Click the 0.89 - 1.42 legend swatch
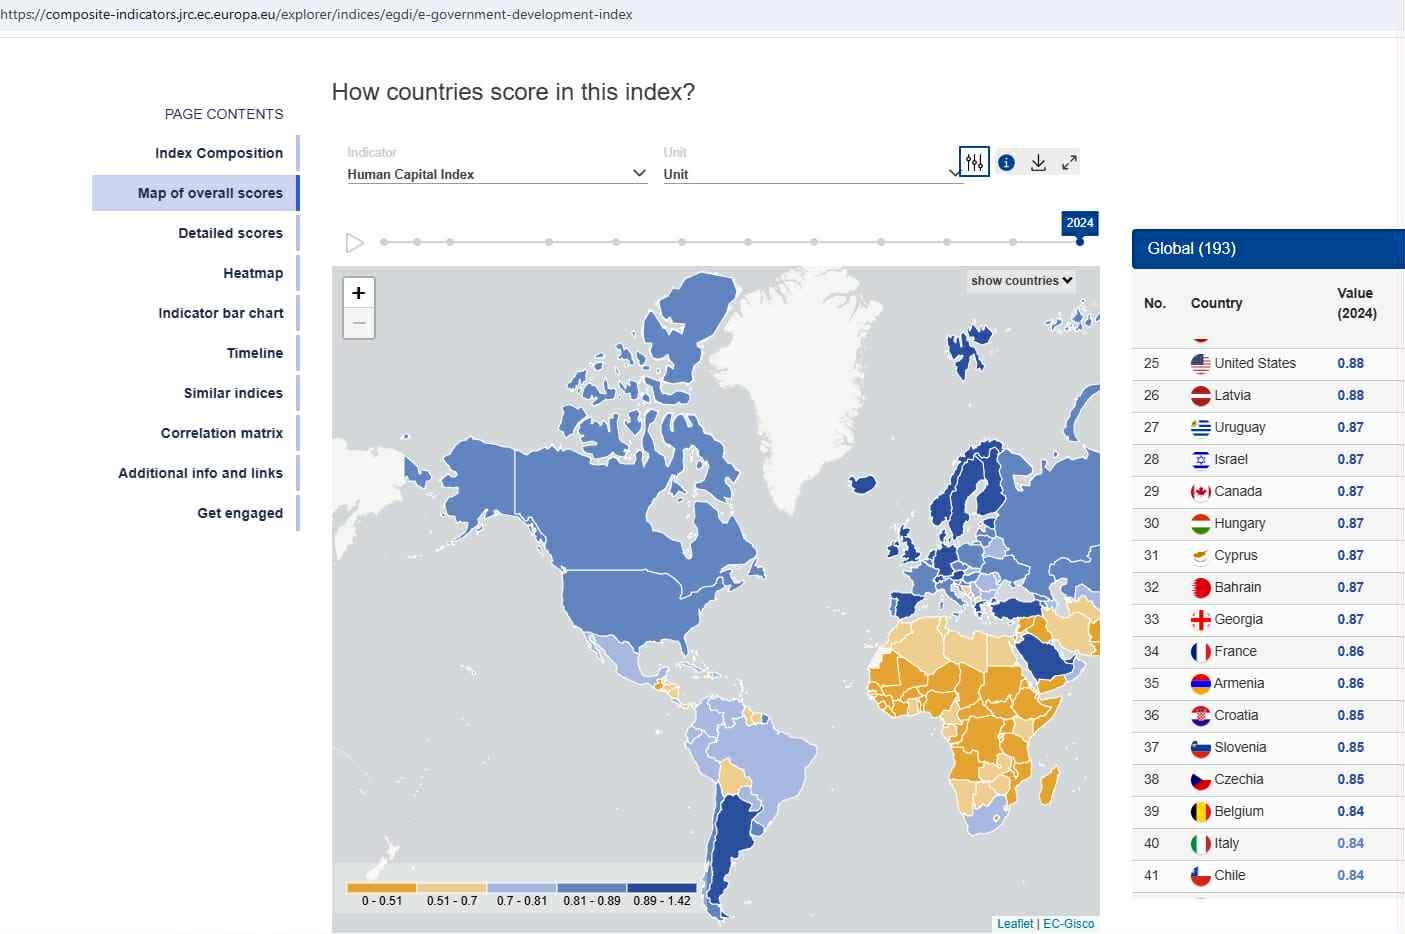 [x=661, y=888]
